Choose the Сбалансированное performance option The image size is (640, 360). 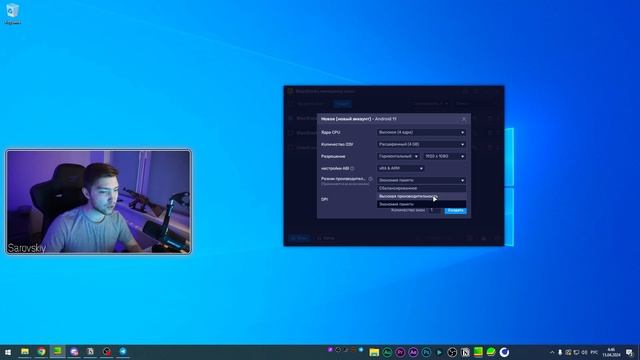point(421,188)
